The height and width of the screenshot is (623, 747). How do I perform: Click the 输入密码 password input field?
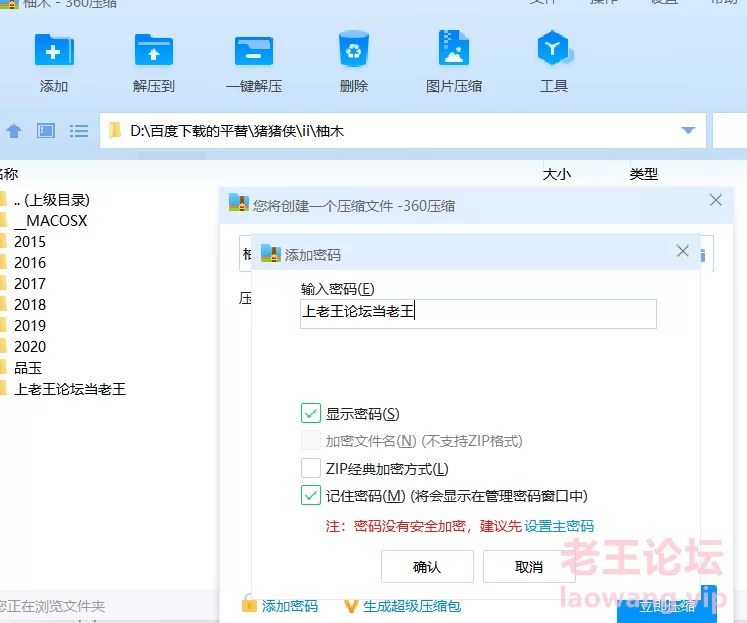tap(478, 314)
